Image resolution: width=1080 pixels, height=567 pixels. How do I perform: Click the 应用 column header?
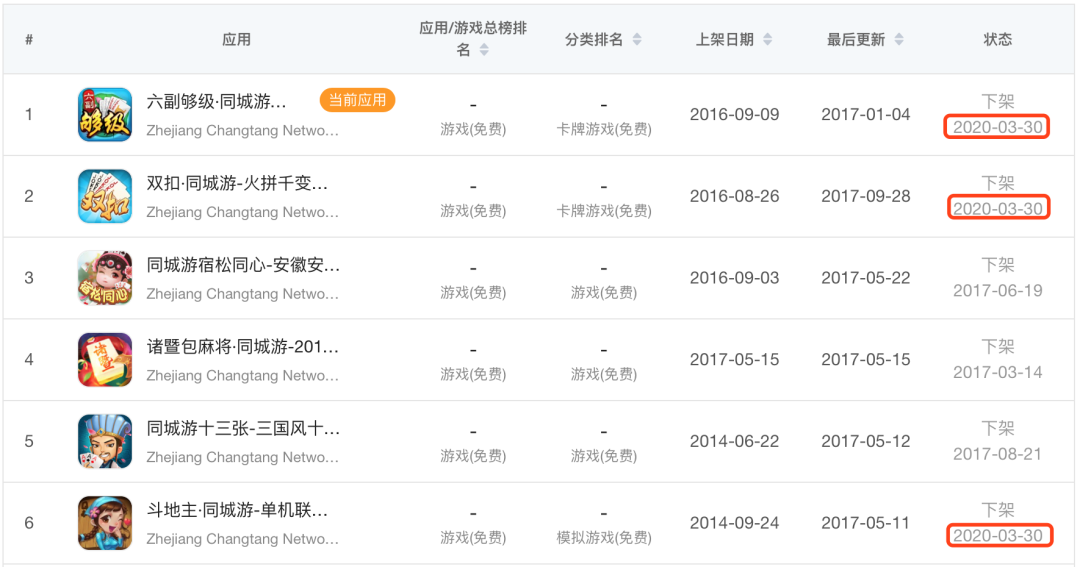pyautogui.click(x=236, y=39)
